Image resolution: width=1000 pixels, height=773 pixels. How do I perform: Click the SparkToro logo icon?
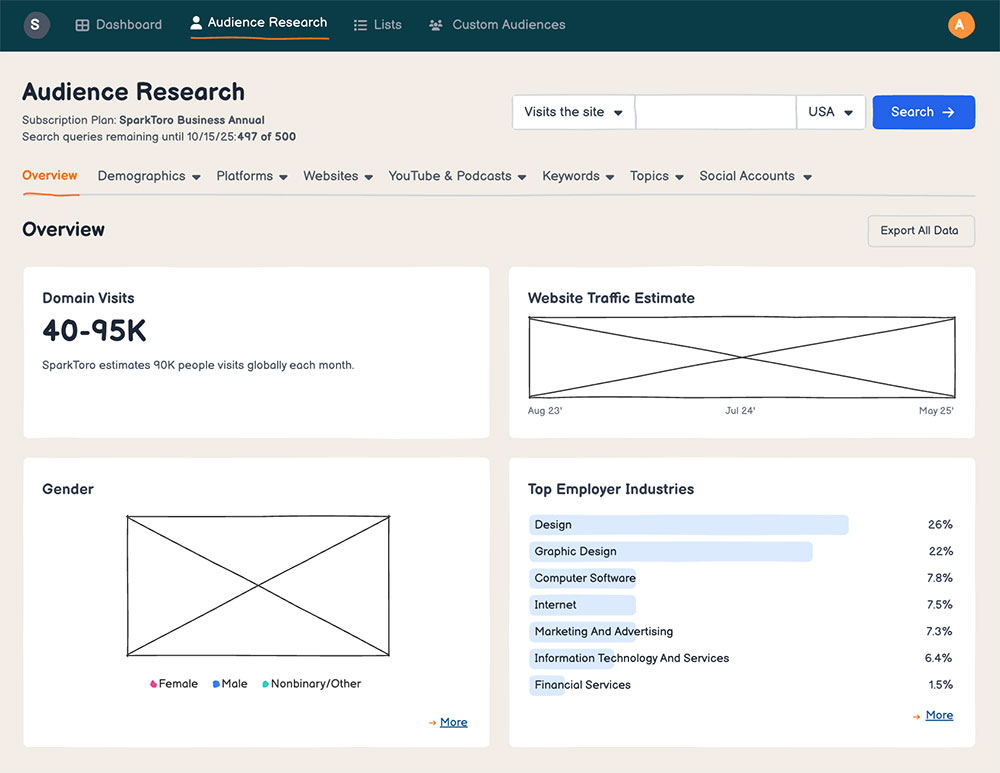click(x=36, y=24)
